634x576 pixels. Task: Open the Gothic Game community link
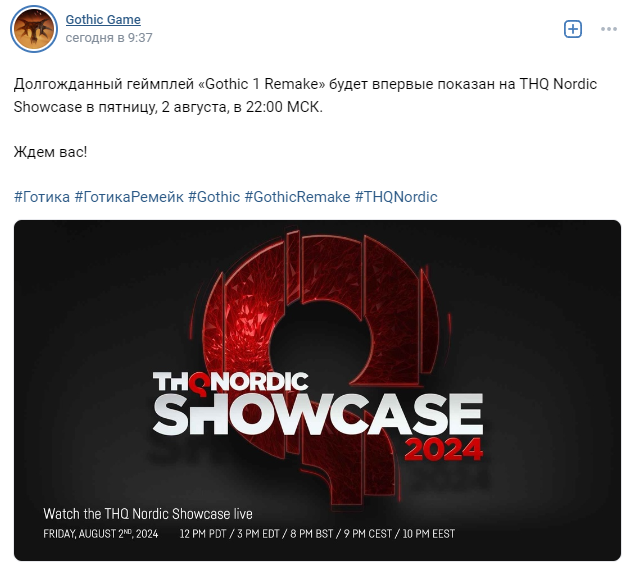click(103, 19)
